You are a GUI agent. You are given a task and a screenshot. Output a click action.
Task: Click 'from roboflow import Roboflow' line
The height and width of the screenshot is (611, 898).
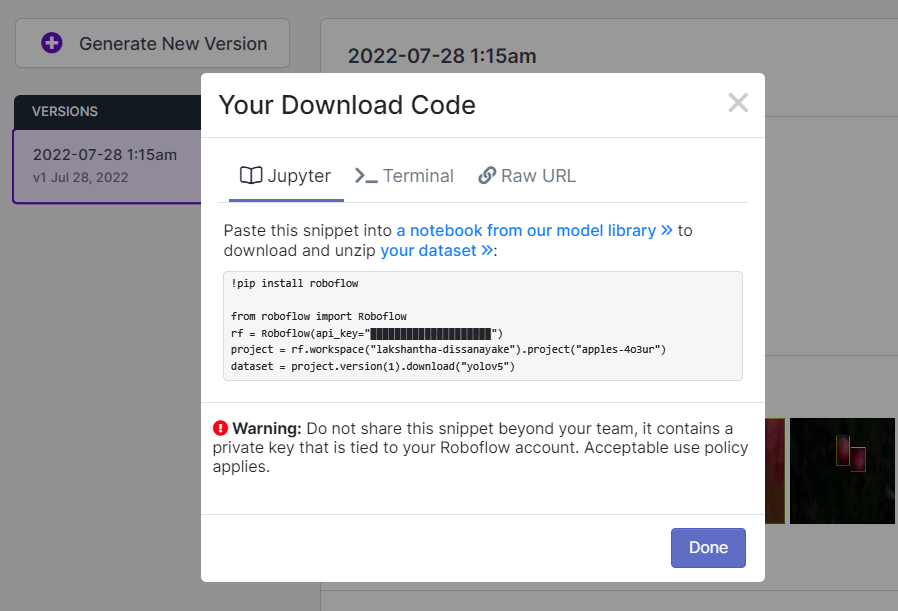click(318, 316)
